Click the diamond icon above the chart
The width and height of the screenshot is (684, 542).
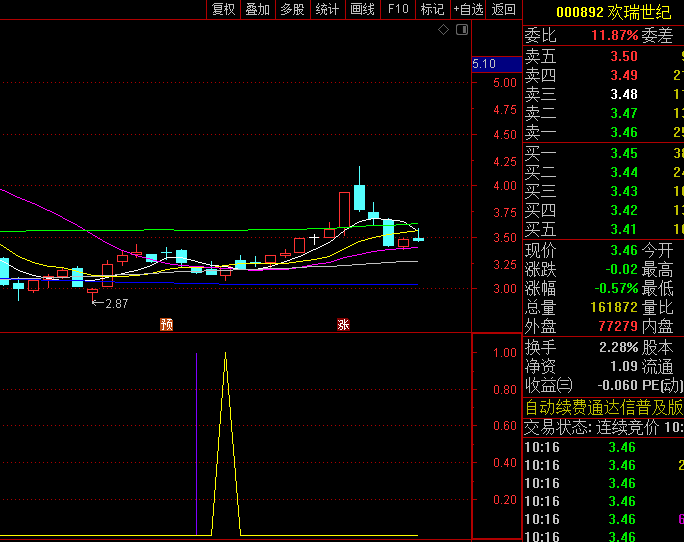click(444, 30)
